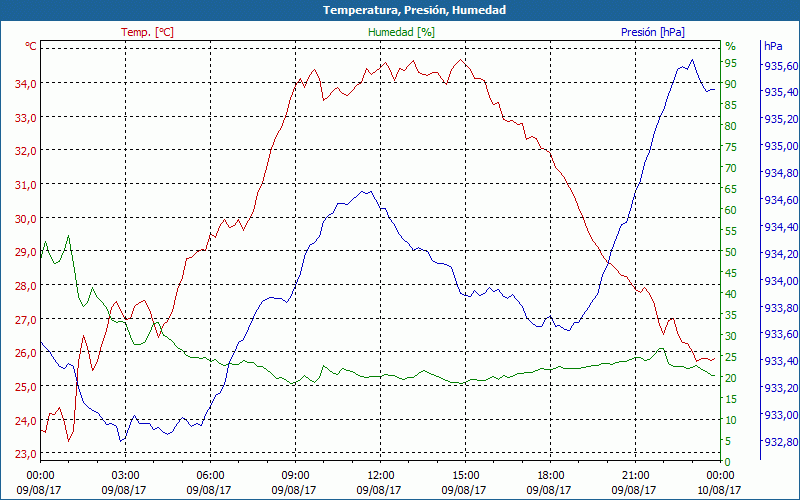Click temperature axis value '33,0'
800x500 pixels.
coord(25,117)
